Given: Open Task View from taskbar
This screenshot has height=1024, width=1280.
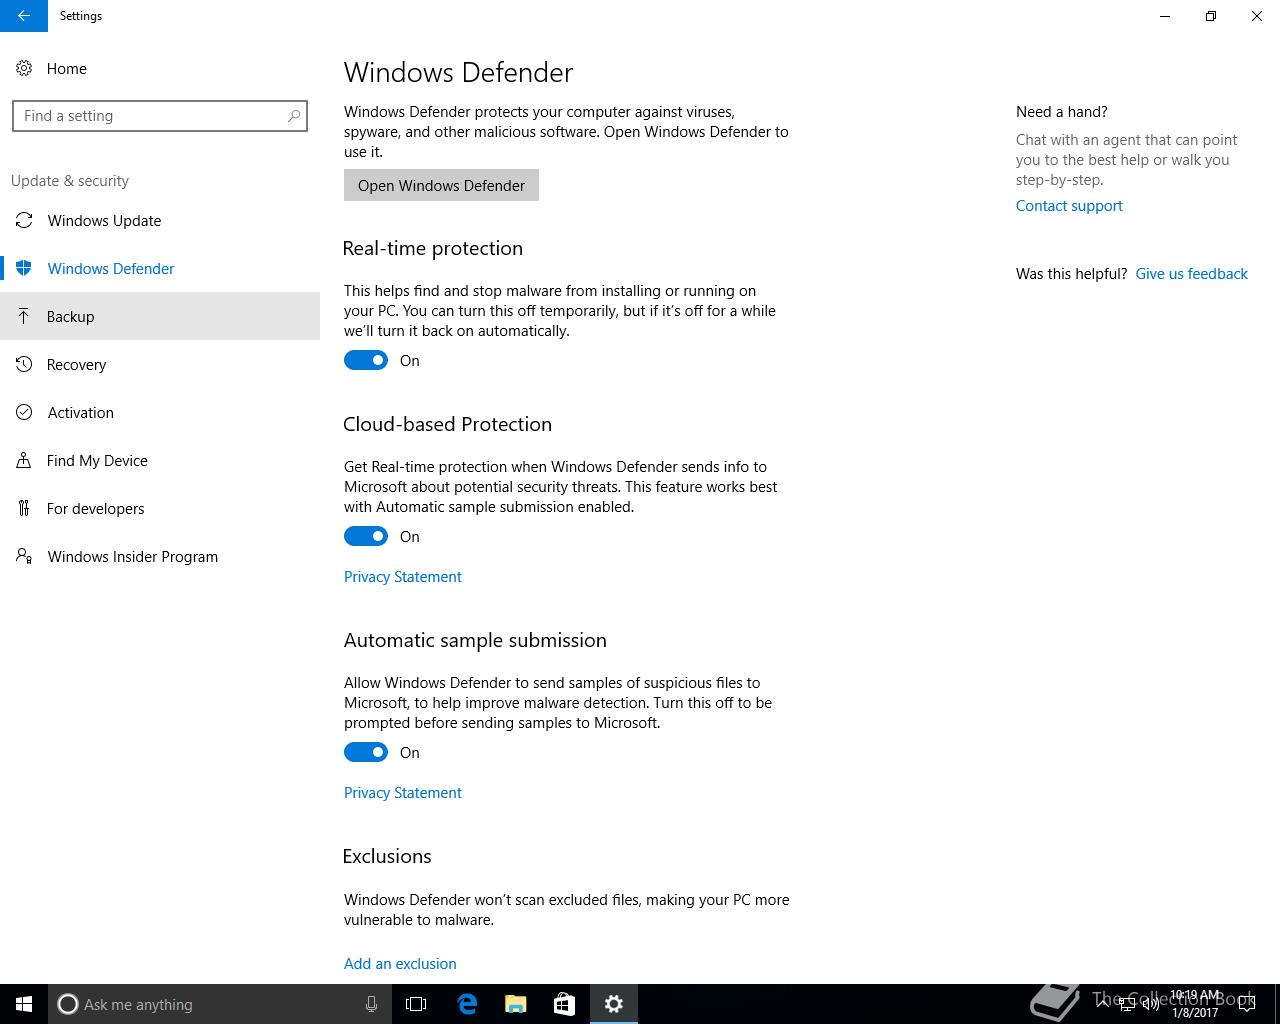Looking at the screenshot, I should click(416, 1004).
